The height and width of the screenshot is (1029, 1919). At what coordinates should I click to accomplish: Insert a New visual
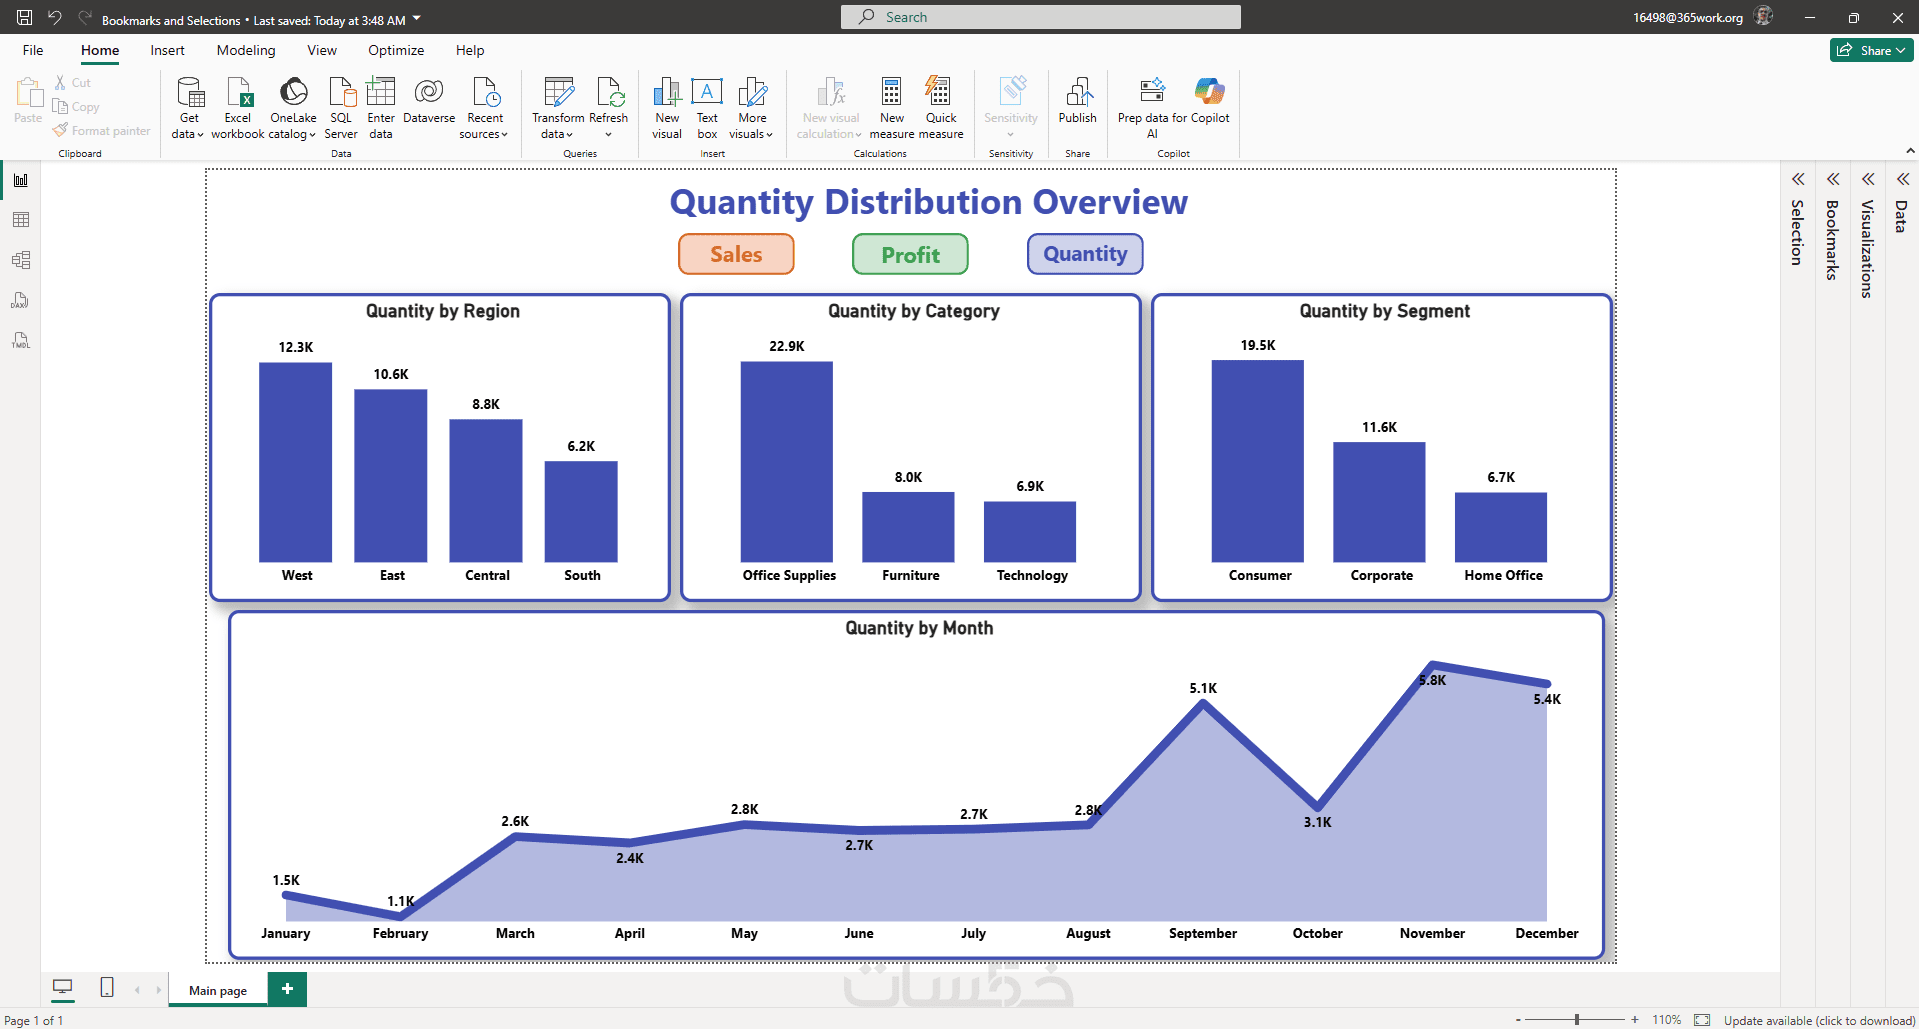click(667, 108)
